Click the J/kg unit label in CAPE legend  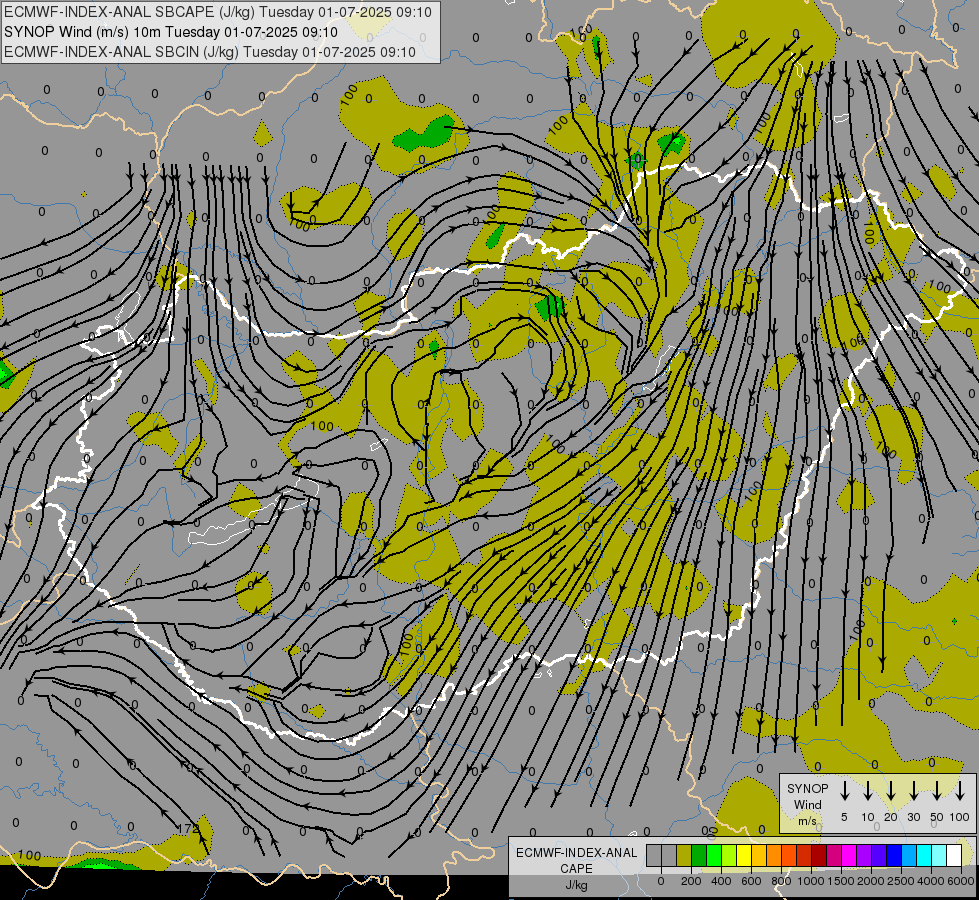(x=576, y=885)
